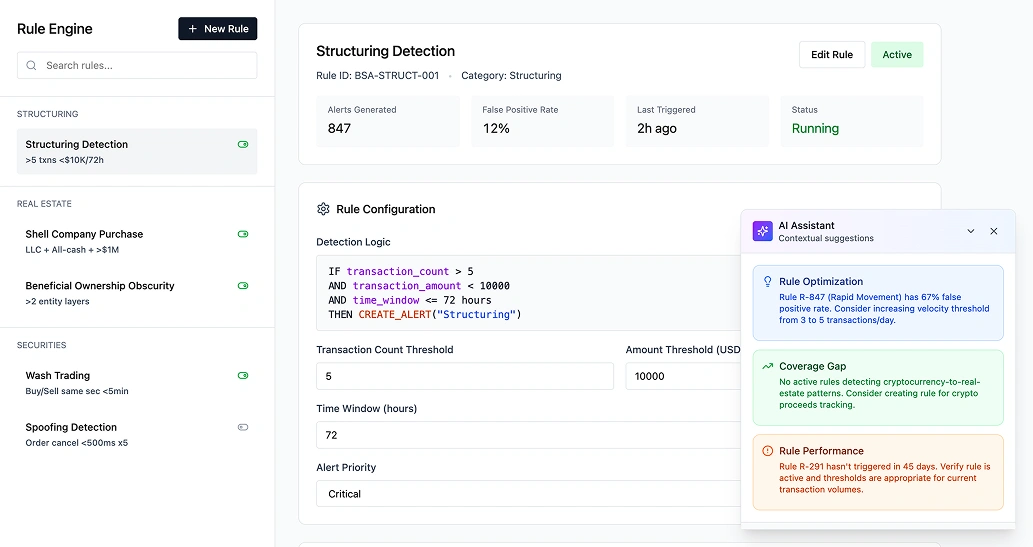Collapse the AI Assistant panel chevron
Screen dimensions: 1033x547
pos(970,231)
